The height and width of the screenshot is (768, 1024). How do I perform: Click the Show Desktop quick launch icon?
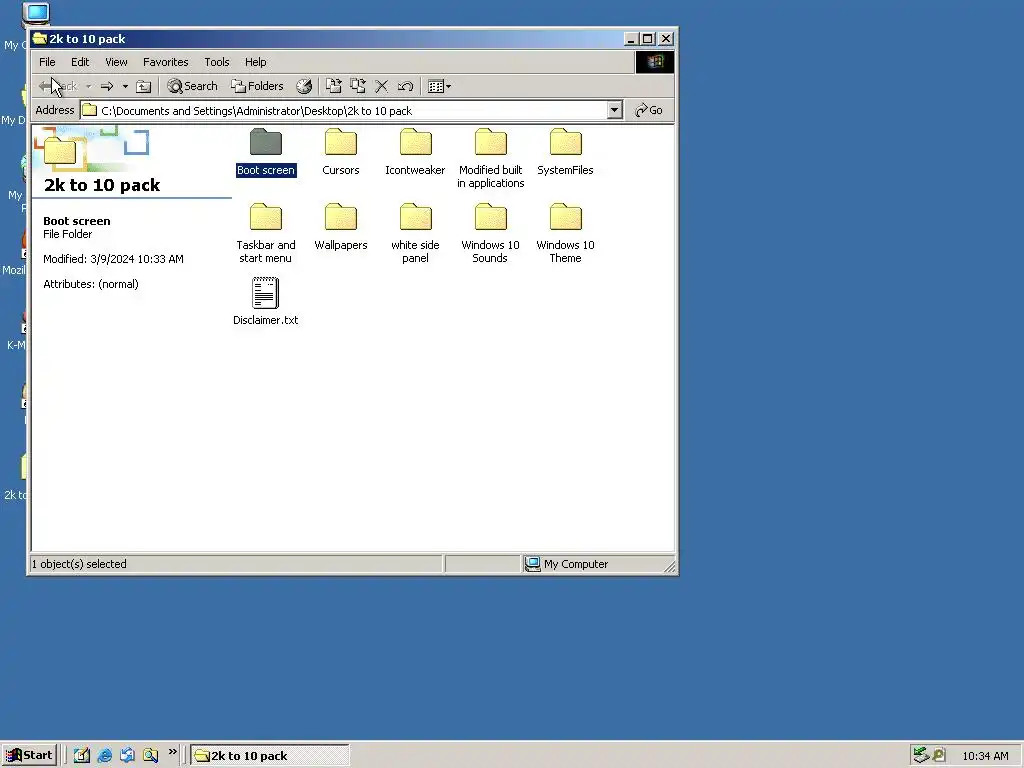click(82, 756)
